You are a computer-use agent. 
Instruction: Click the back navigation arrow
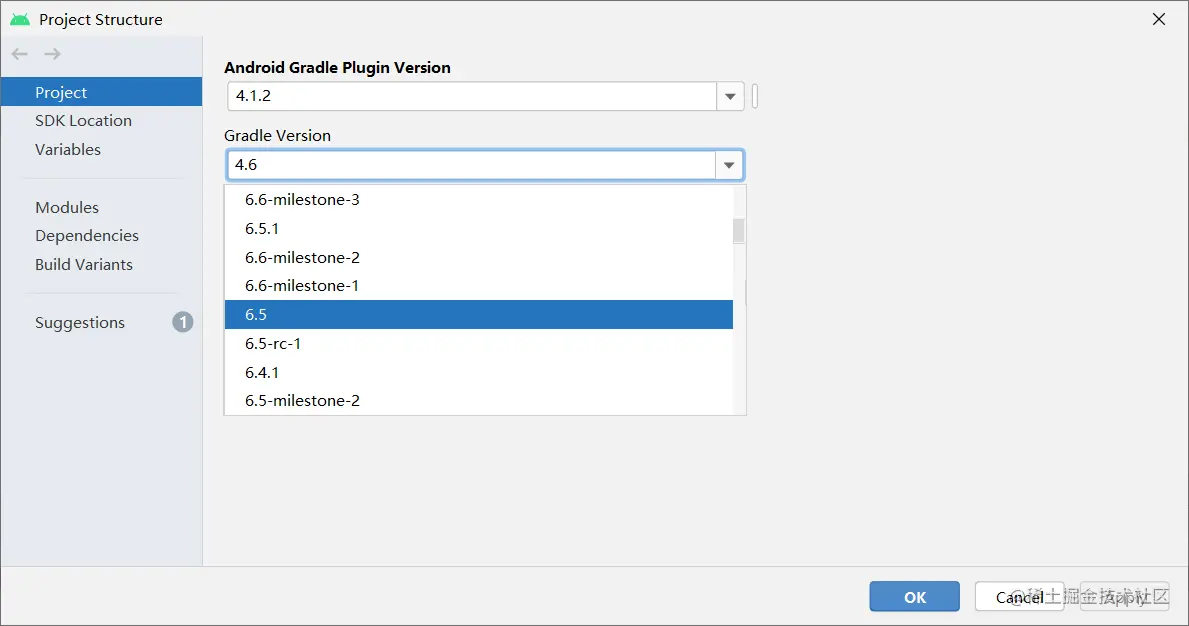click(20, 54)
